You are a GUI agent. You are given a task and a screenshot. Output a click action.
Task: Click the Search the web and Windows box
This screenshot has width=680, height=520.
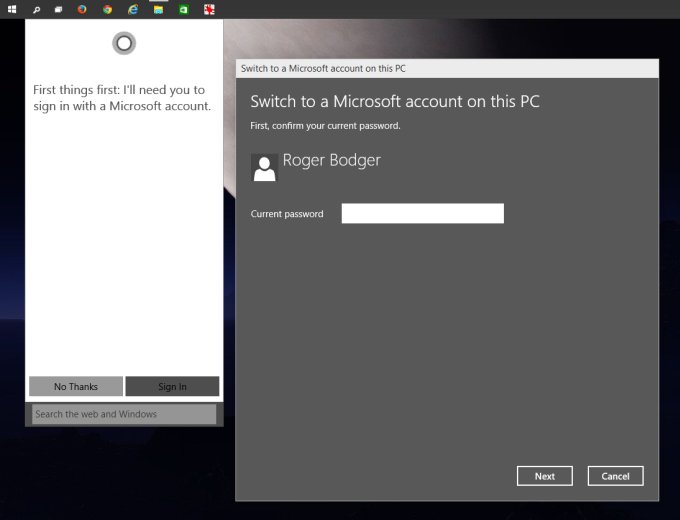click(124, 414)
